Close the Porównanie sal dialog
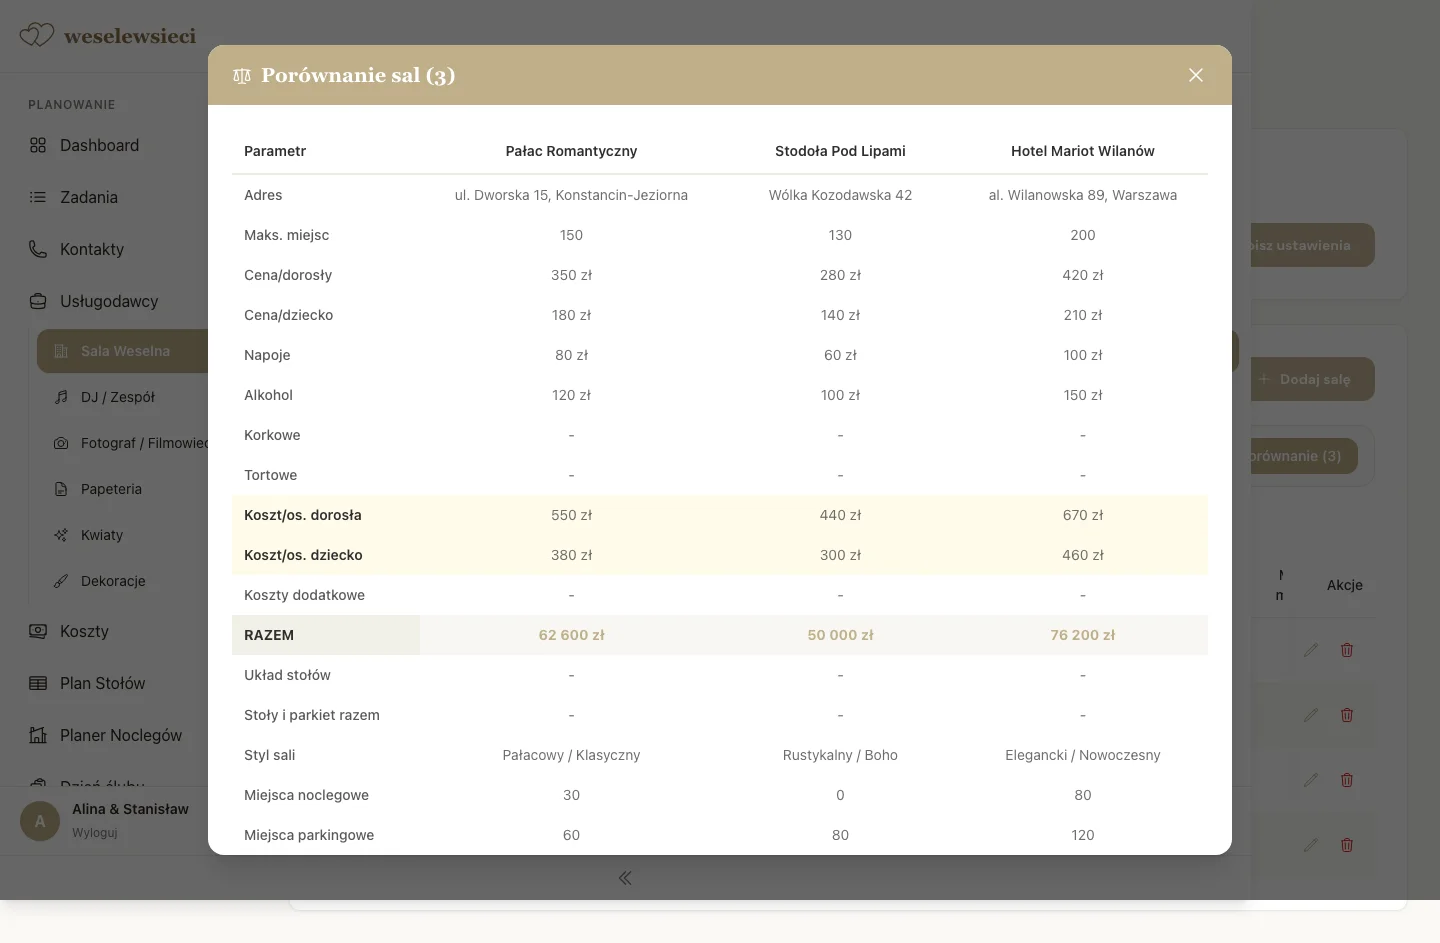Screen dimensions: 1440x943 [1195, 75]
